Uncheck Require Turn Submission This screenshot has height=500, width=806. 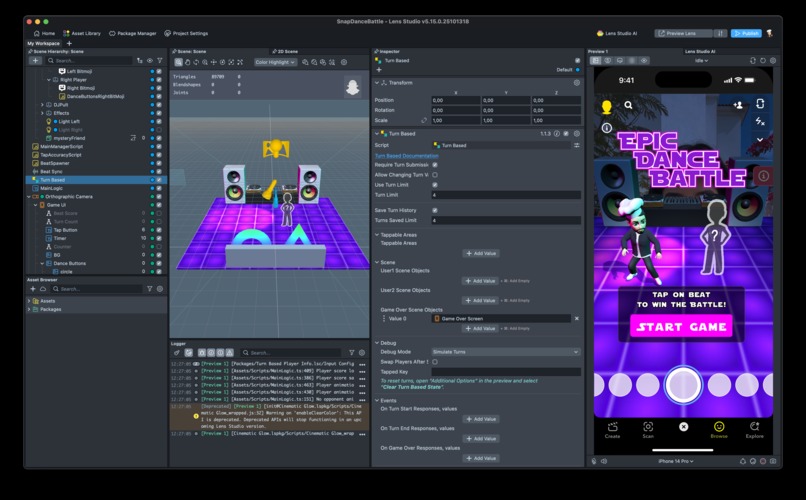coord(435,165)
